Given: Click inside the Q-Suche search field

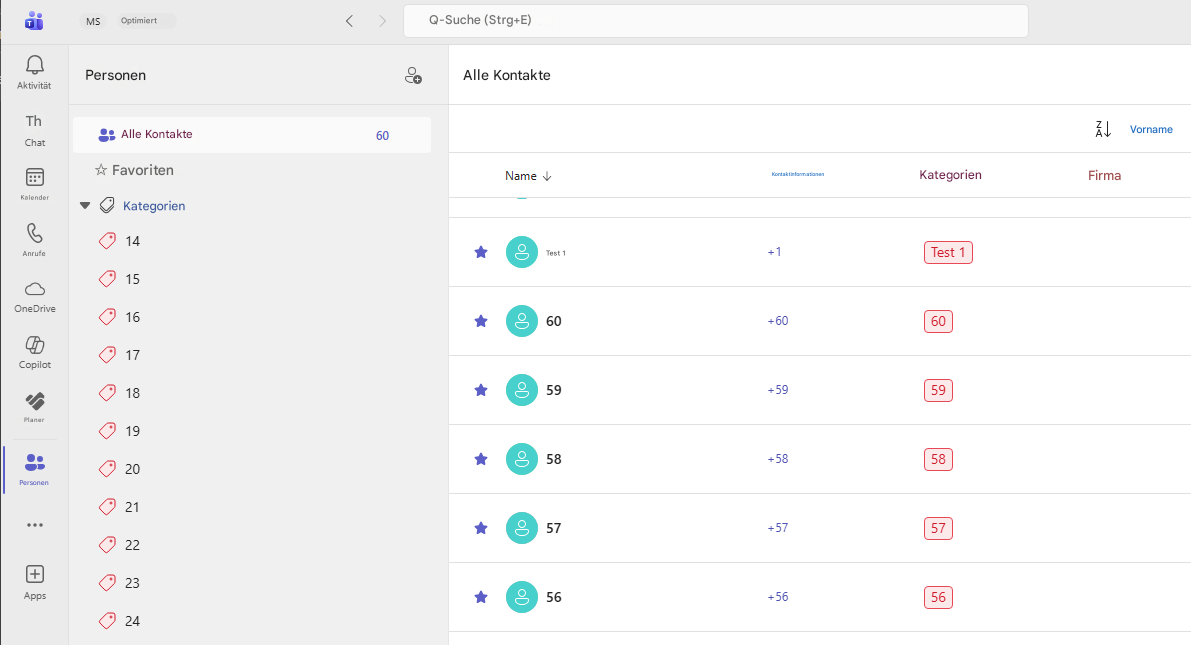Looking at the screenshot, I should coord(715,20).
